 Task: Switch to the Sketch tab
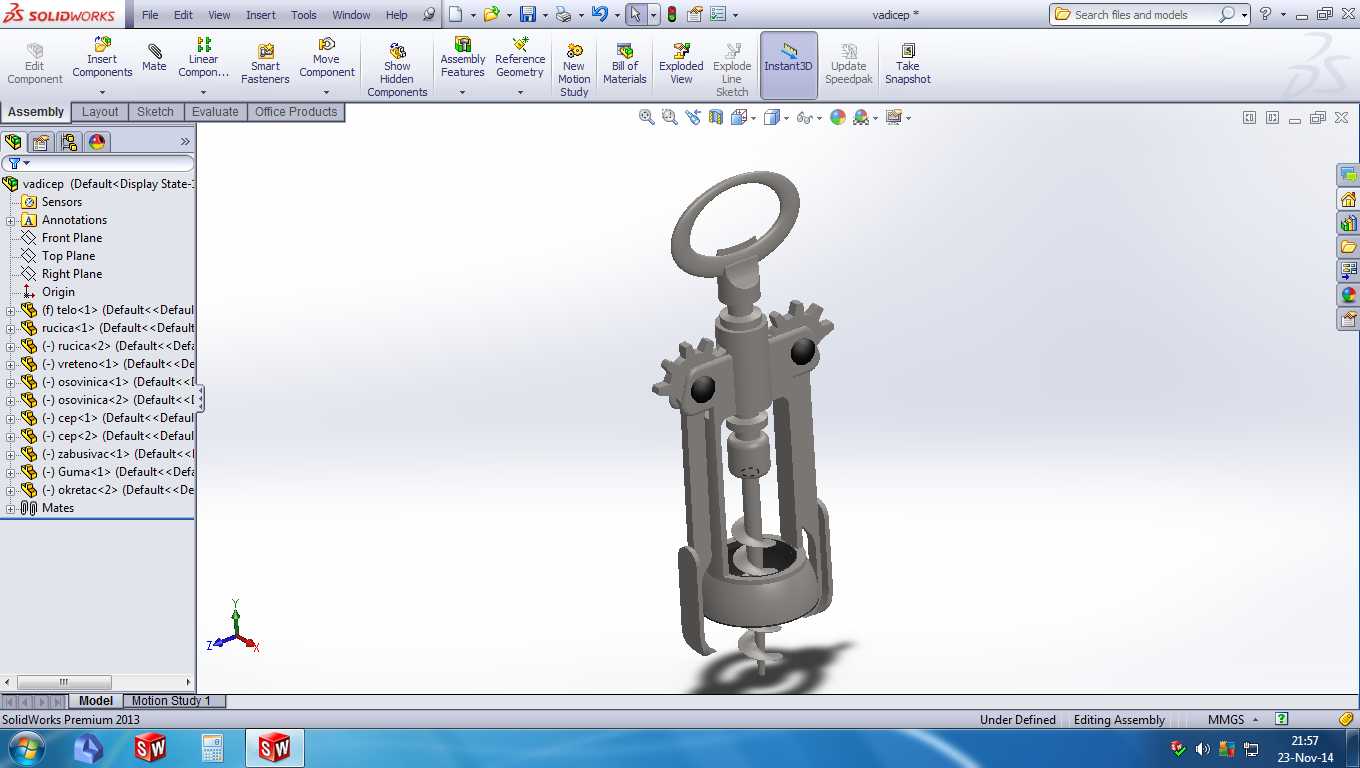click(x=155, y=112)
